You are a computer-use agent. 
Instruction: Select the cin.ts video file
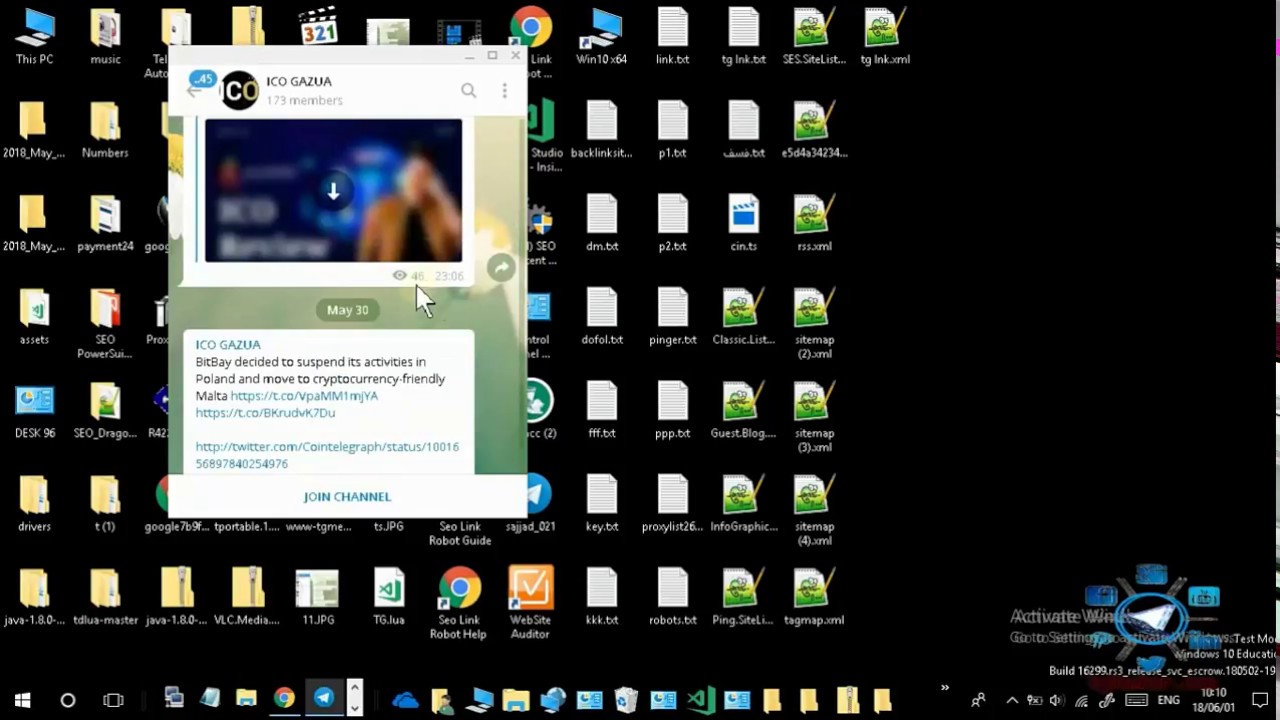(x=744, y=224)
